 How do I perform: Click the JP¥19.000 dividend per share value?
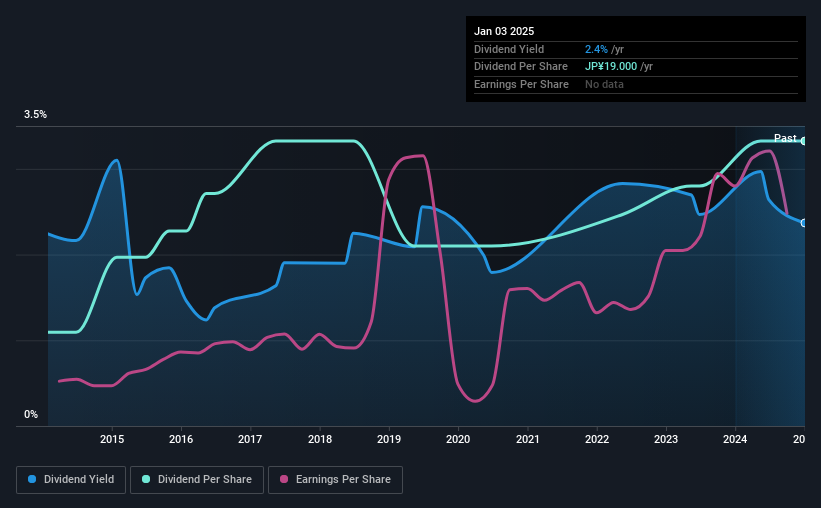coord(611,67)
